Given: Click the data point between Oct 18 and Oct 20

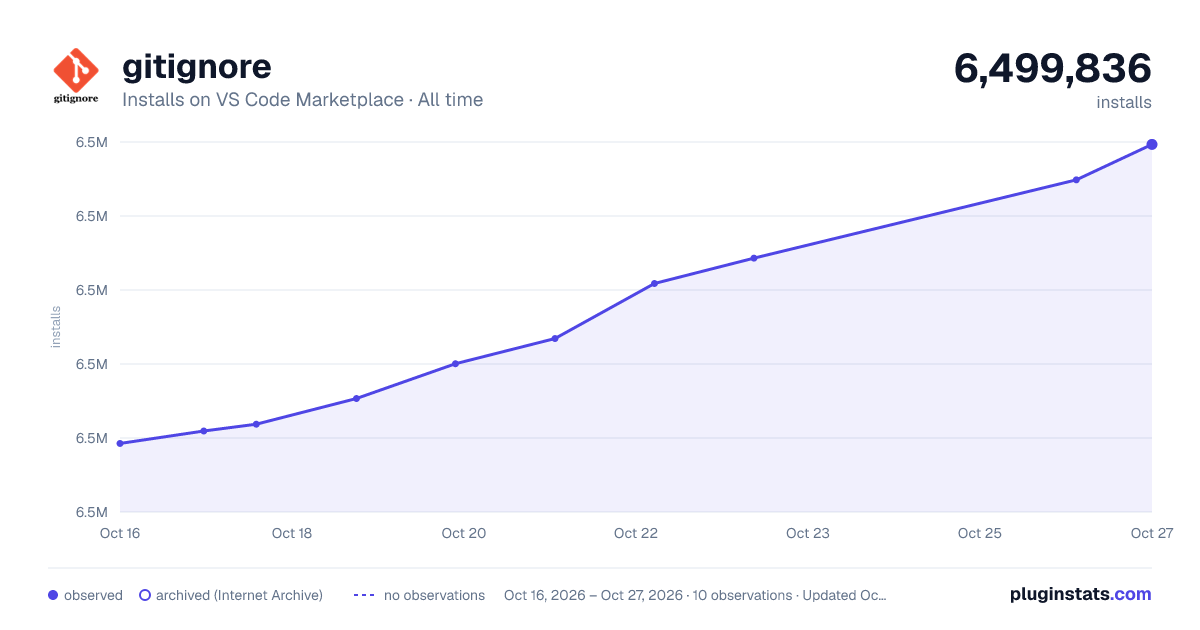Looking at the screenshot, I should [356, 398].
